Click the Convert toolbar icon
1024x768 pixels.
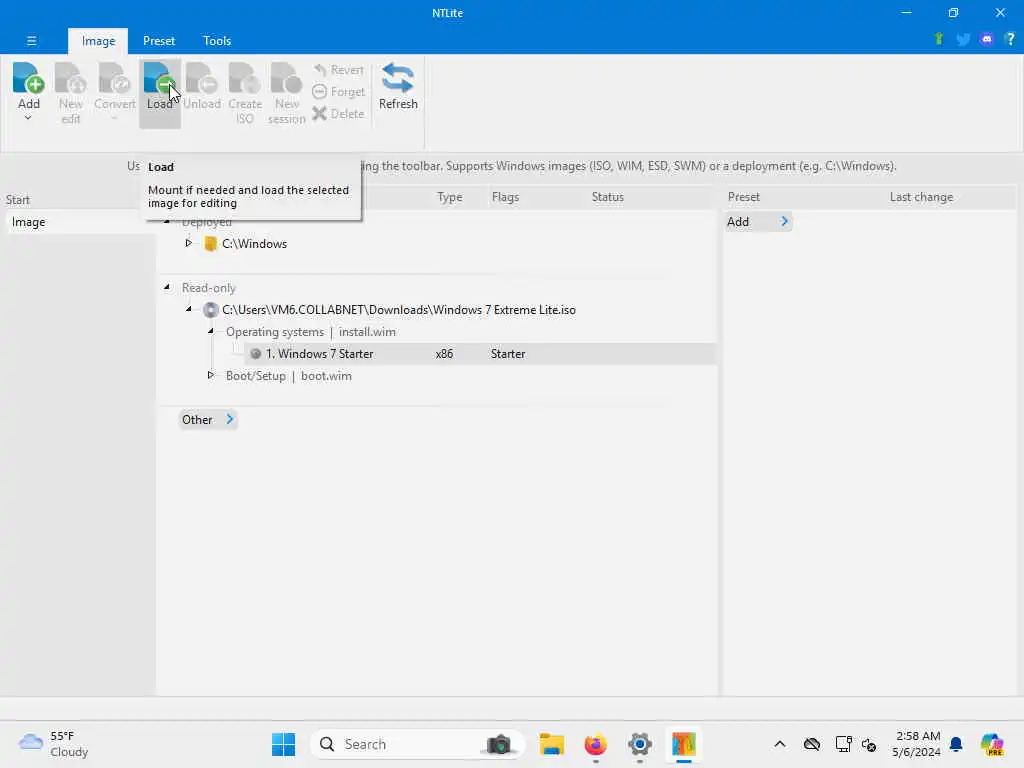[114, 92]
